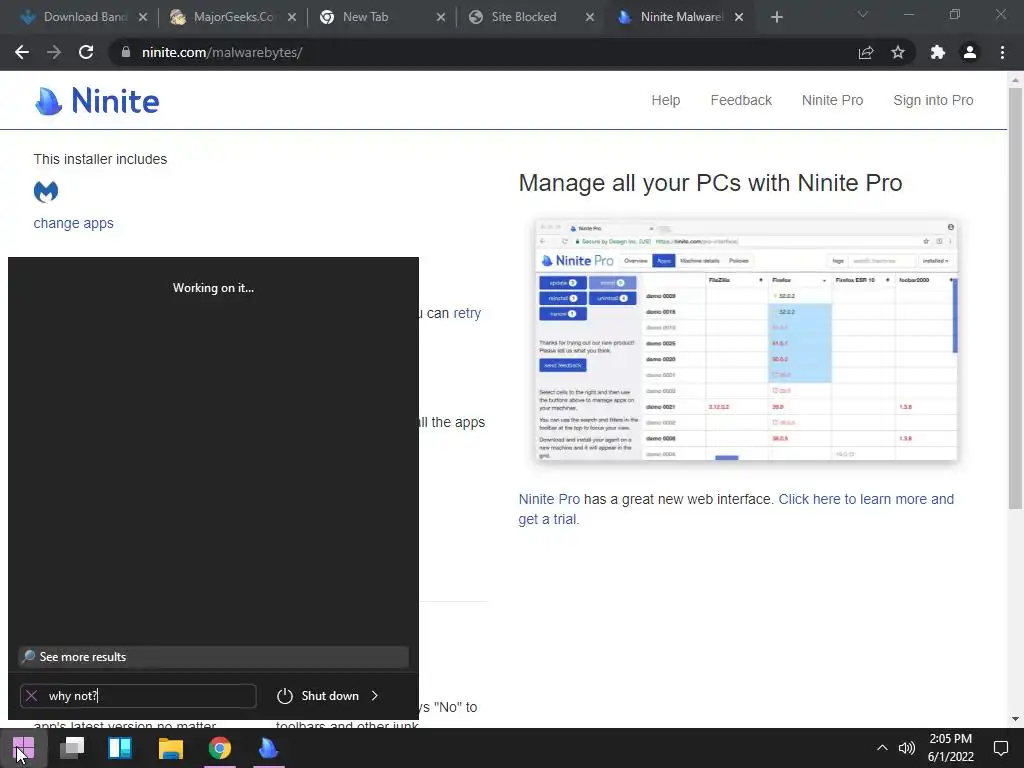
Task: Switch to the MajorGeeks.Com tab
Action: [x=232, y=17]
